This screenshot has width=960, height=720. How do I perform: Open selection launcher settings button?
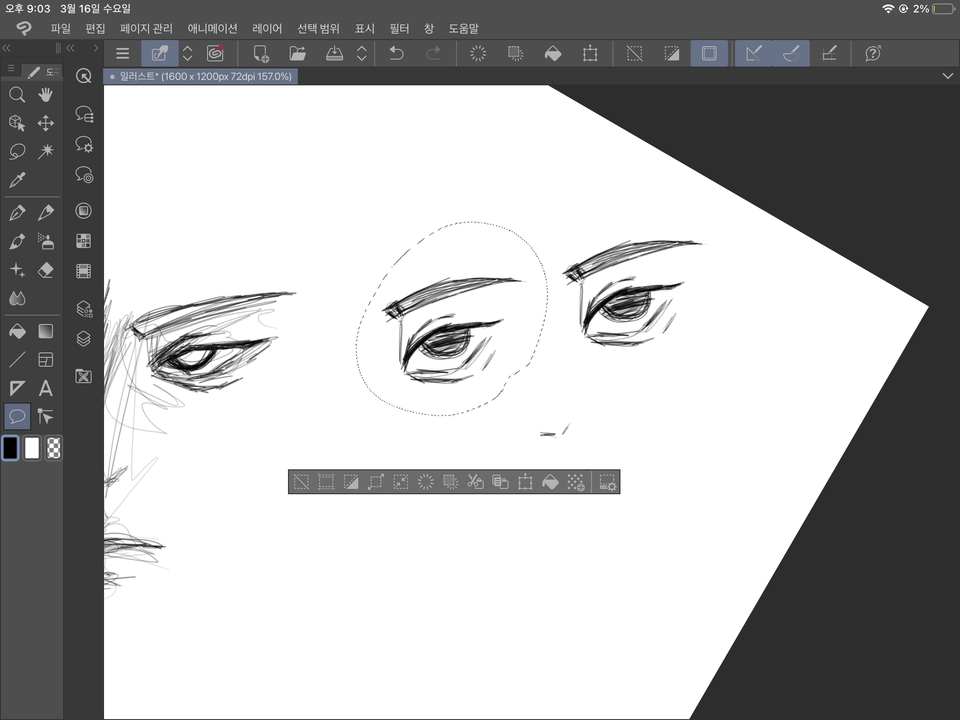[608, 481]
